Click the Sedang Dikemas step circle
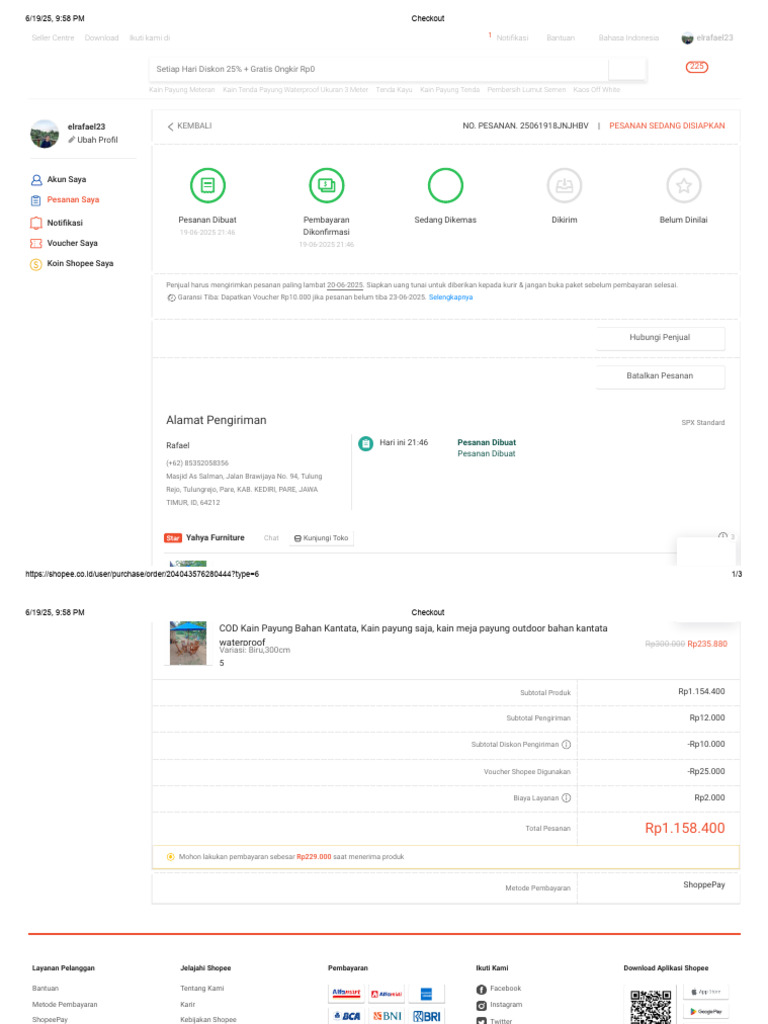Viewport: 768px width, 1024px height. pyautogui.click(x=445, y=185)
